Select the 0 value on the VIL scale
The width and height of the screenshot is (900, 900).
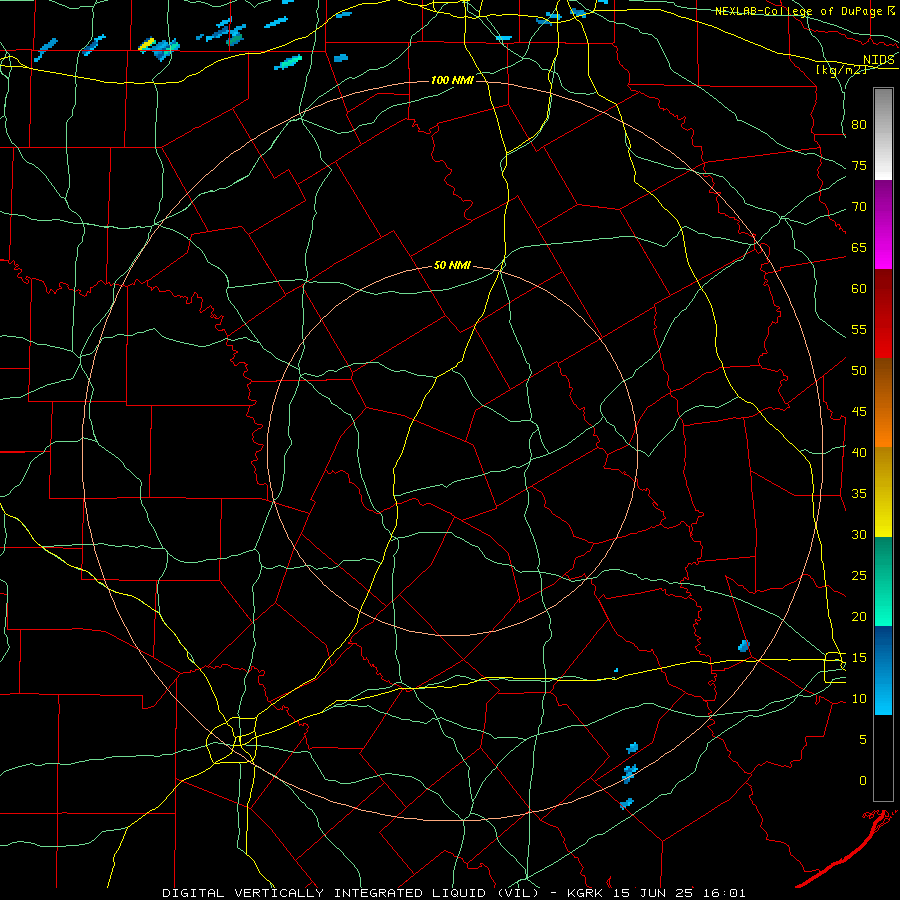[x=863, y=781]
